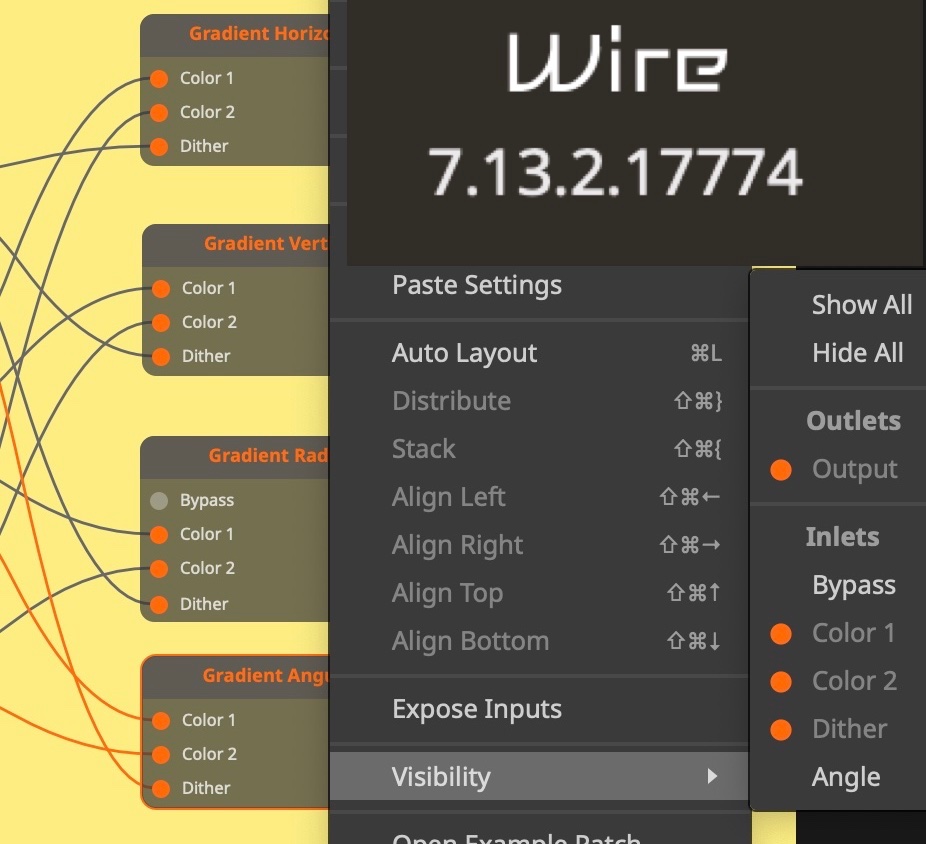Click Color 1 port on Gradient Horizontal node
Viewport: 926px width, 844px height.
[x=159, y=78]
